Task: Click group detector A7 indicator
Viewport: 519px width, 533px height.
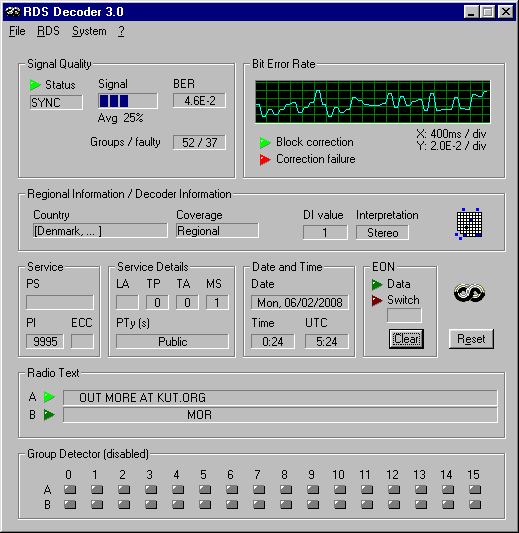Action: coord(259,489)
